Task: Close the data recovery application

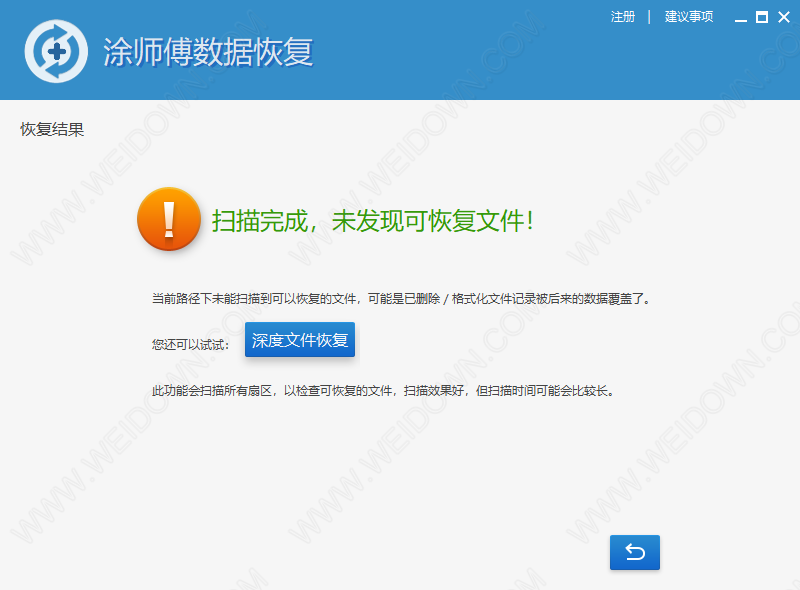Action: pos(783,17)
